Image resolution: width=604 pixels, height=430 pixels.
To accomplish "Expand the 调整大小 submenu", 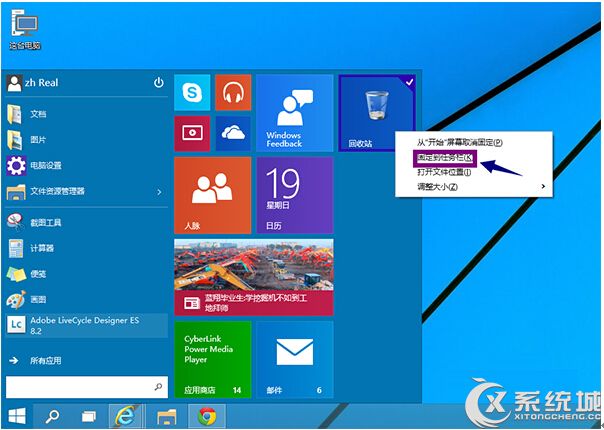I will (x=544, y=186).
